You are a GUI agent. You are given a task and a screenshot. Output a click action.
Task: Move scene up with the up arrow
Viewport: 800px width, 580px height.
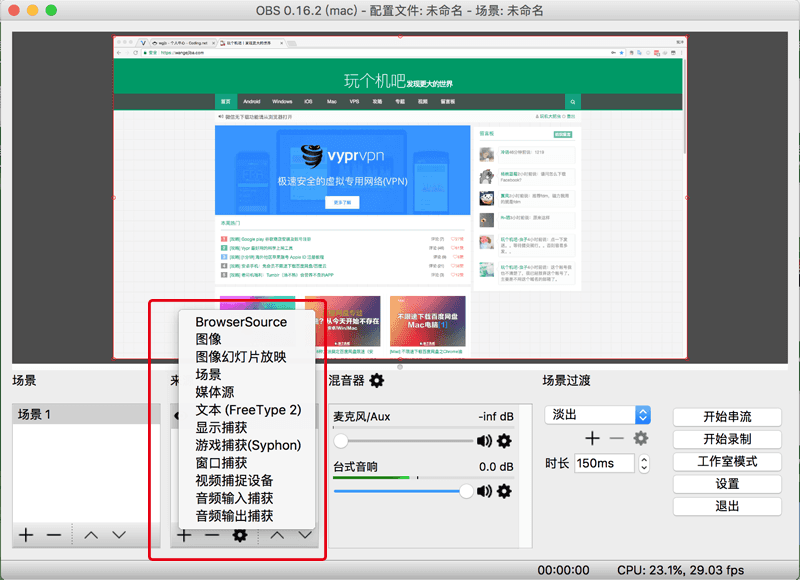(91, 535)
